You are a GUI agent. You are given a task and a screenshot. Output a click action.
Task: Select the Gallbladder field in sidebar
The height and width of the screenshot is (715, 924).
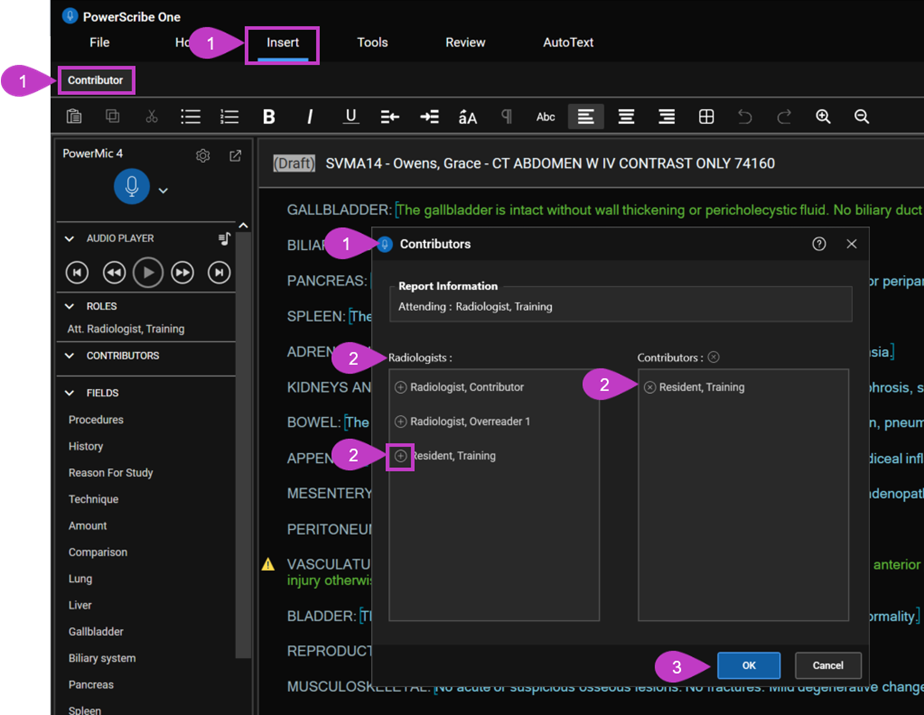pyautogui.click(x=96, y=632)
